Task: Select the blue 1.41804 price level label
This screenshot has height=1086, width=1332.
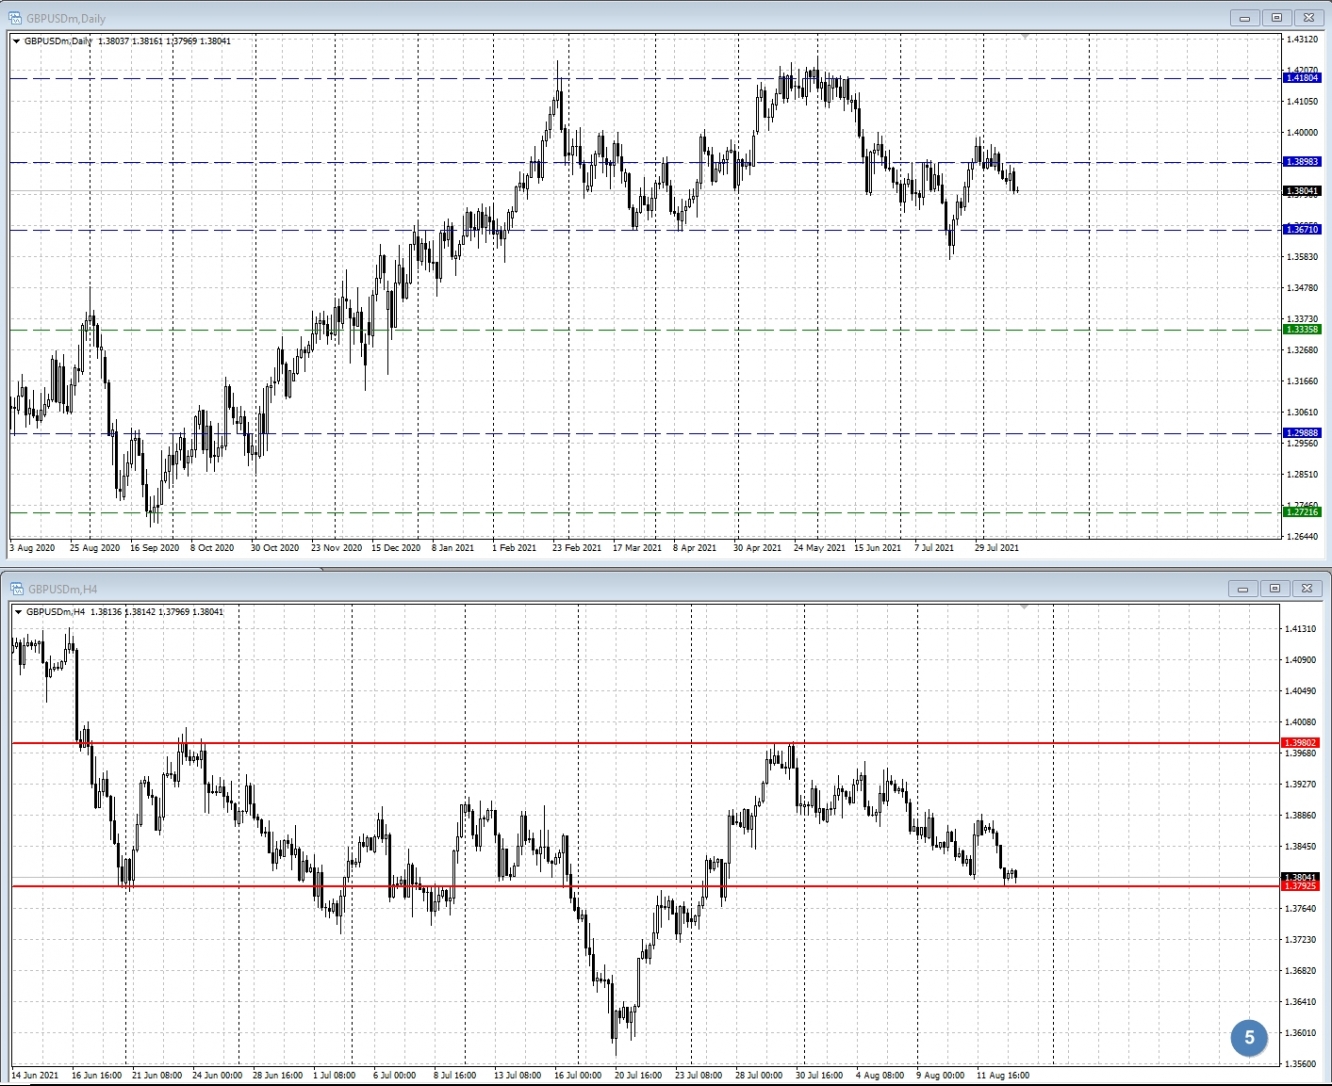Action: (1302, 77)
